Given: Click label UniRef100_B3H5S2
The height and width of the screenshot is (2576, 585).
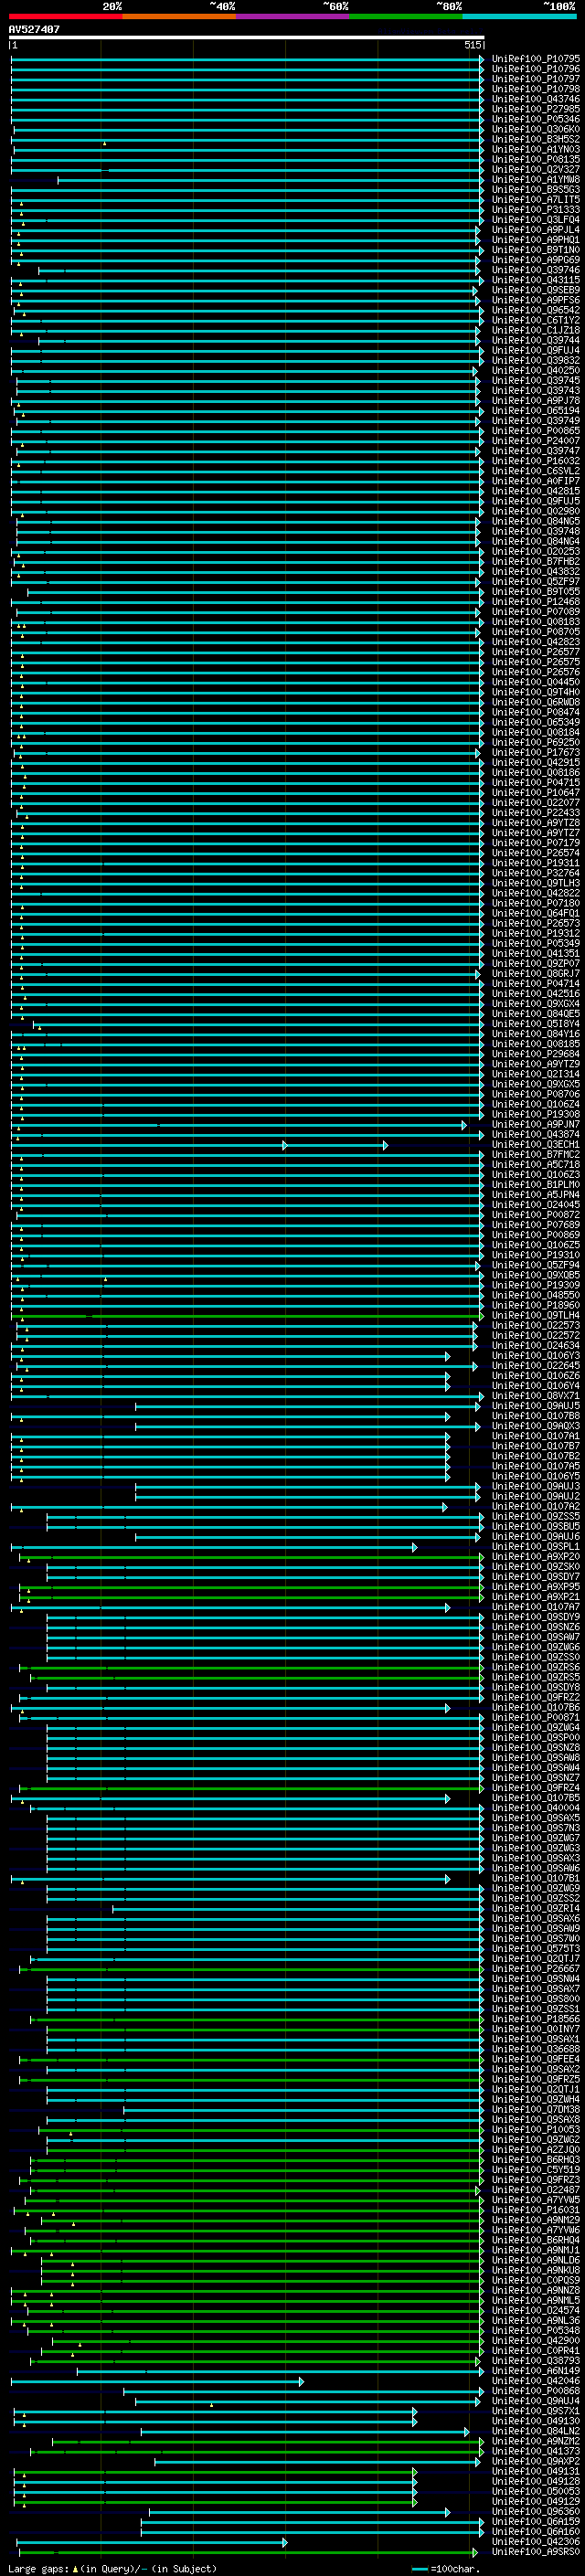Looking at the screenshot, I should [536, 139].
